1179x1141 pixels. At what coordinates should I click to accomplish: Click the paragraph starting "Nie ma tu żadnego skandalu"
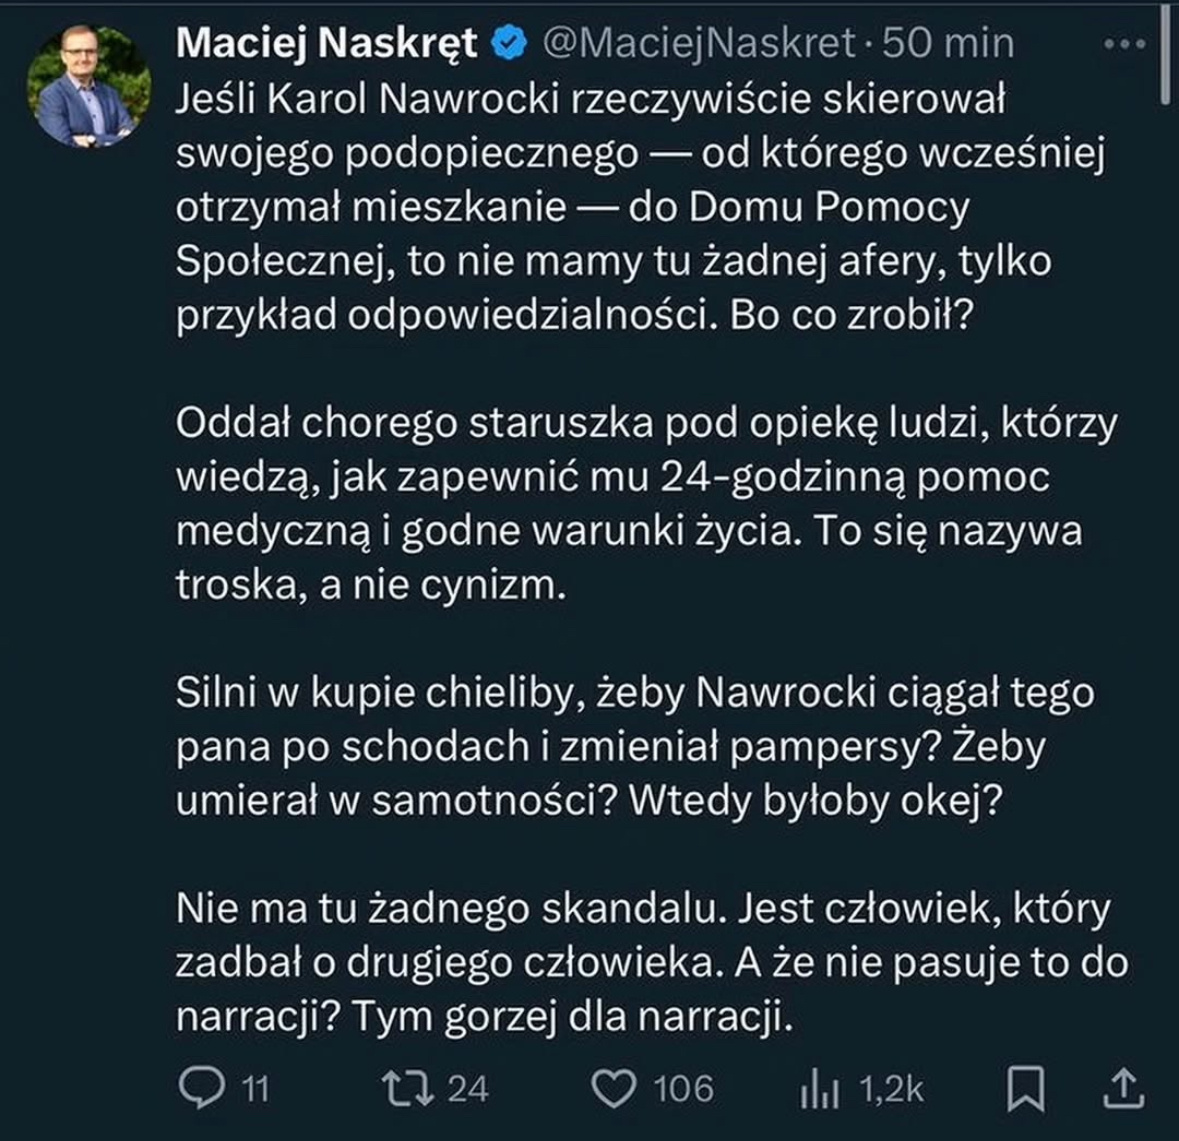point(650,963)
